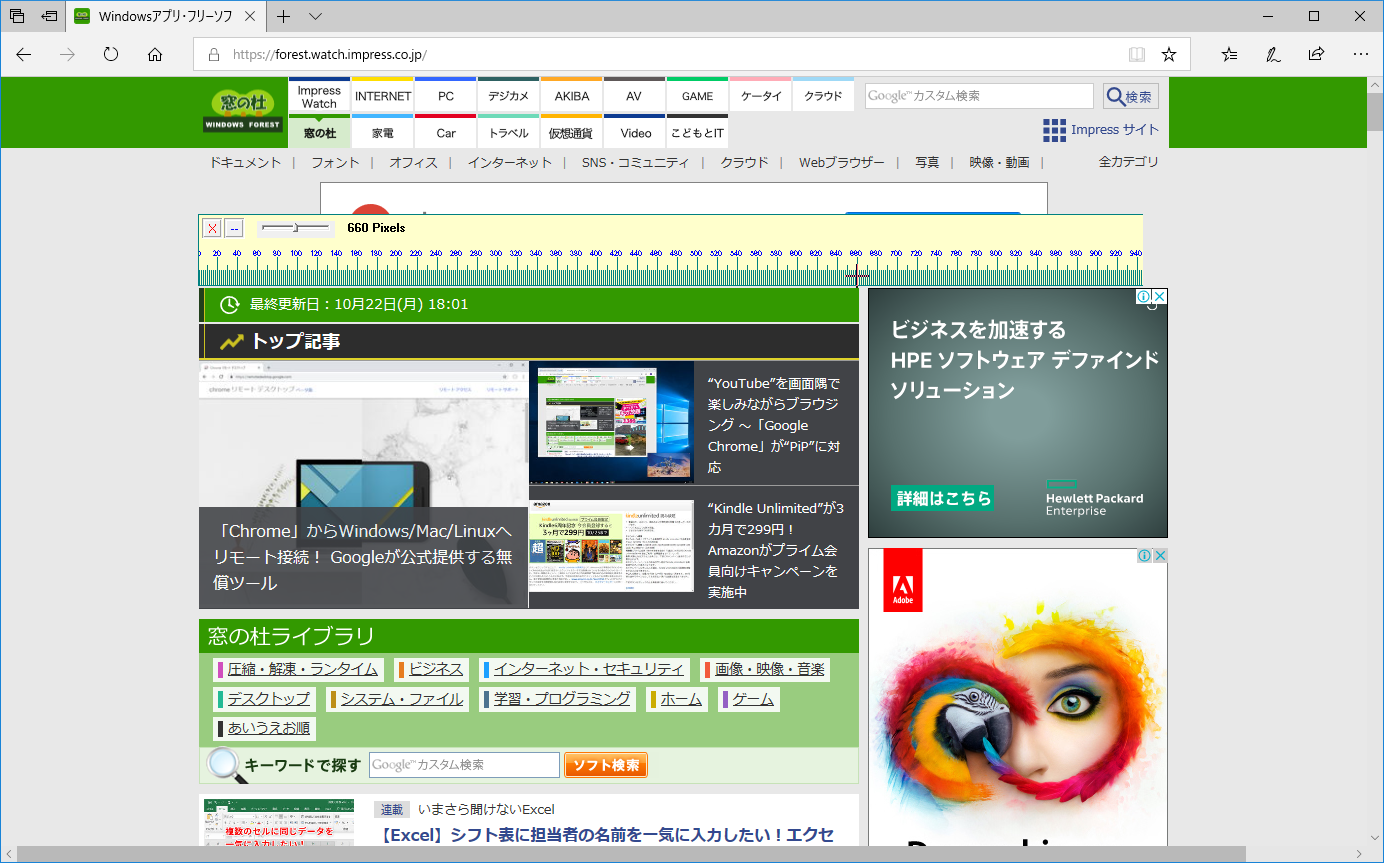Click the Web Note pen icon

click(x=1272, y=55)
